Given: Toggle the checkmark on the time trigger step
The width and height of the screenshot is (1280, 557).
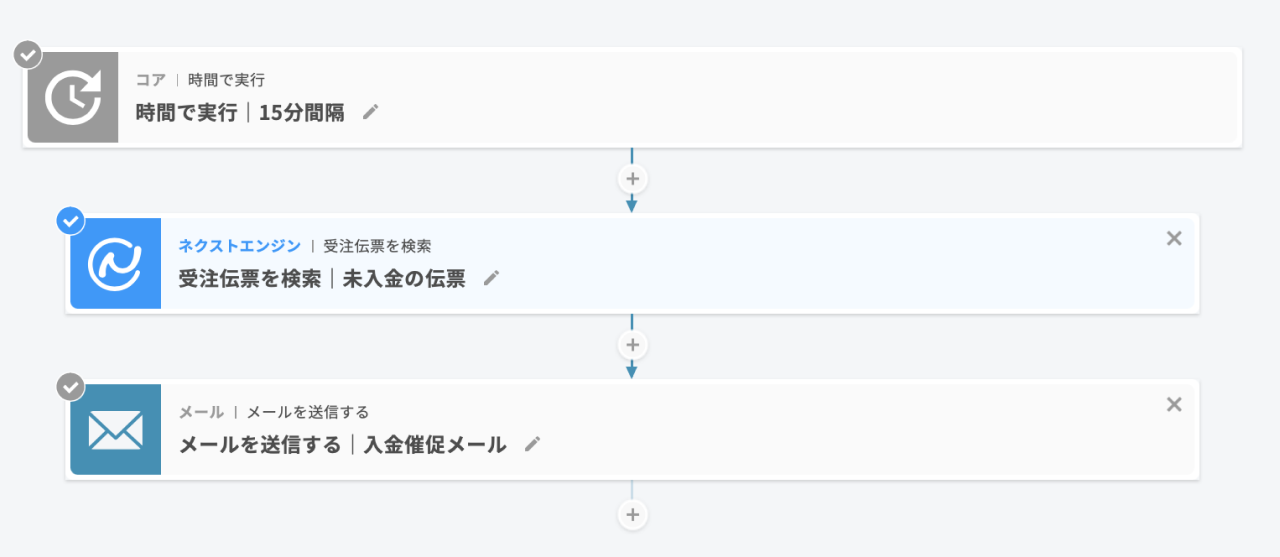Looking at the screenshot, I should click(x=28, y=54).
